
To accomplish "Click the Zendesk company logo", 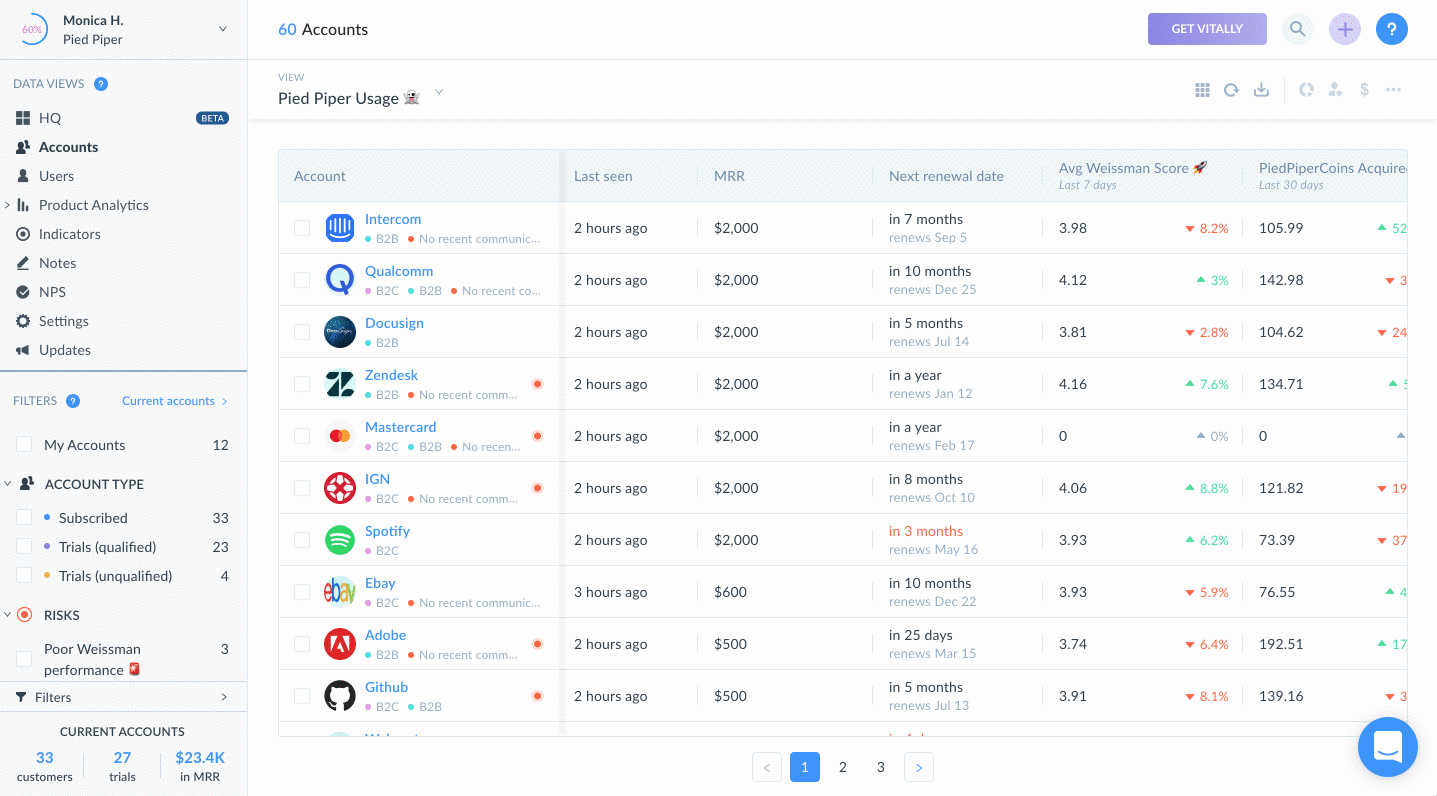I will point(340,384).
